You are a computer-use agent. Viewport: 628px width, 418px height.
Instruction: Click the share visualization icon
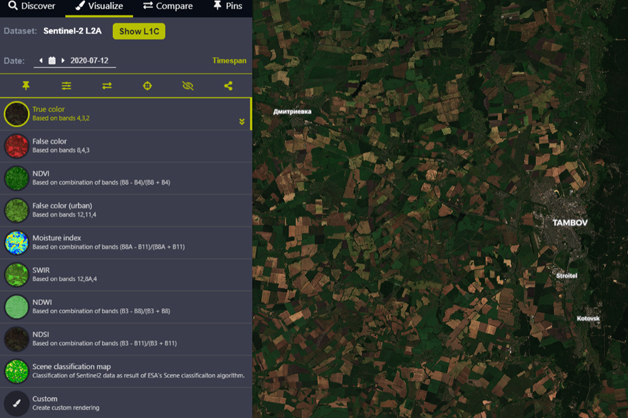point(228,86)
